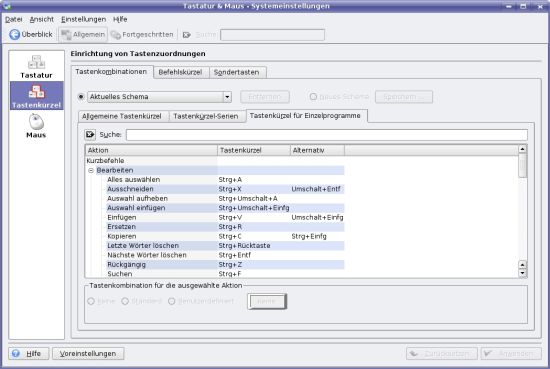Image resolution: width=550 pixels, height=369 pixels.
Task: Select the Nächste Wörter löschen row
Action: point(225,255)
